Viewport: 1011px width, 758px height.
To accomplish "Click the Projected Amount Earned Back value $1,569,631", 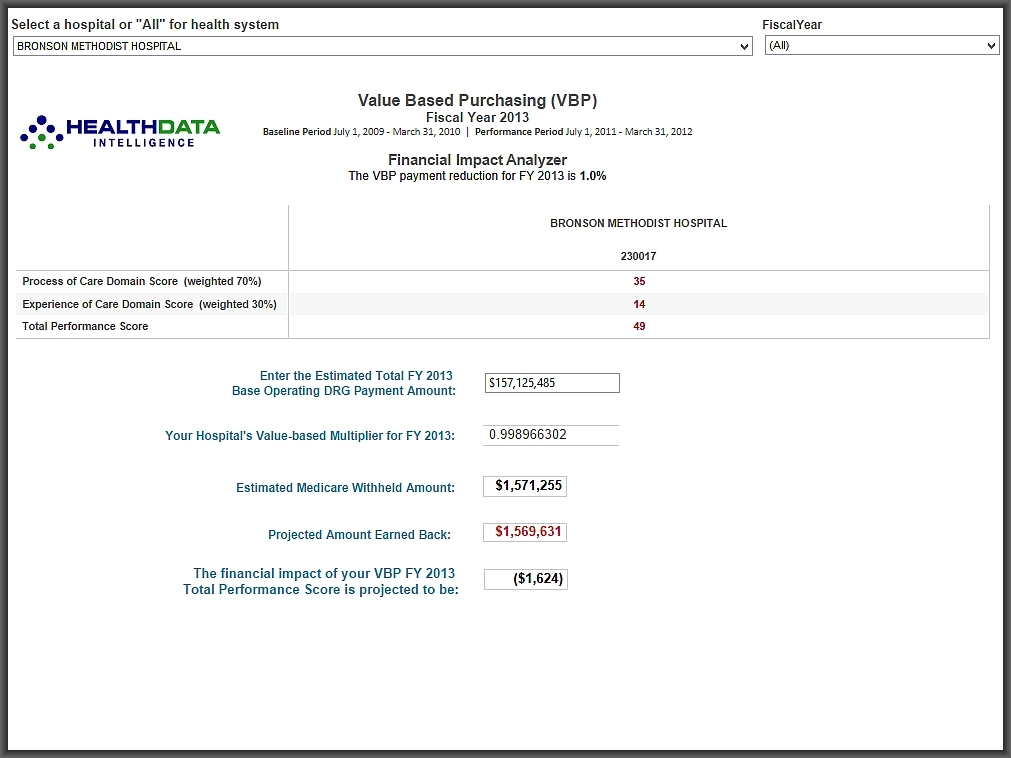I will tap(525, 532).
